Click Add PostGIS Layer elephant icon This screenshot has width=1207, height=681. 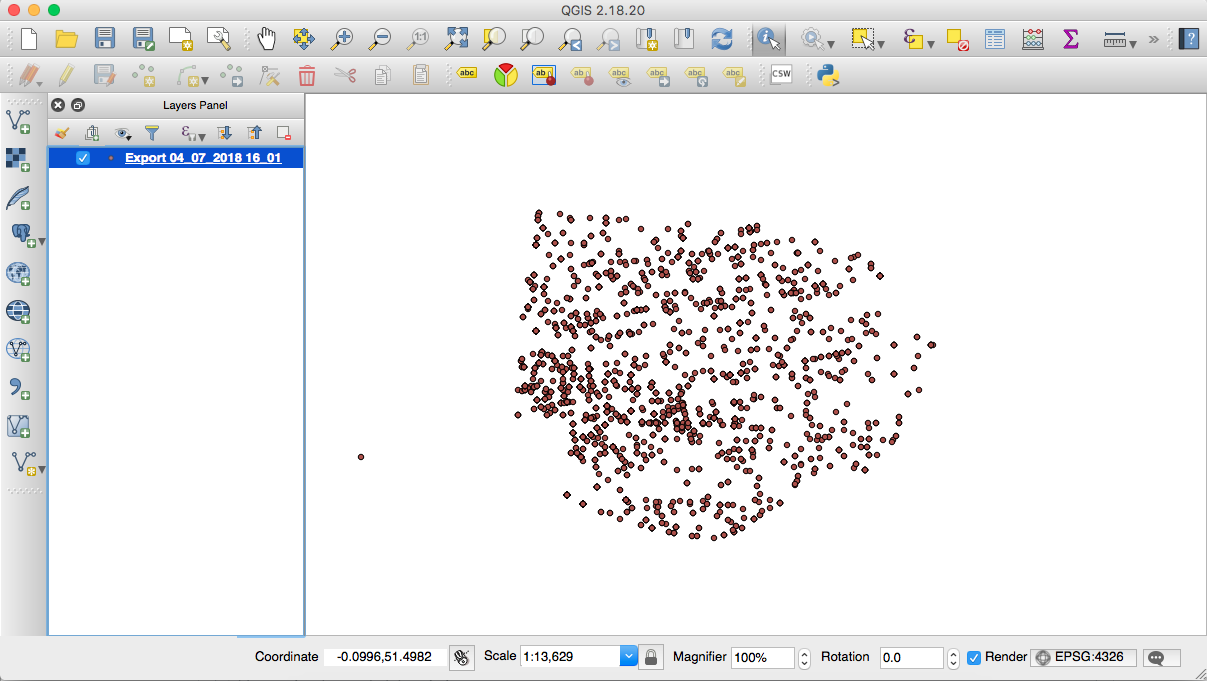pos(22,235)
